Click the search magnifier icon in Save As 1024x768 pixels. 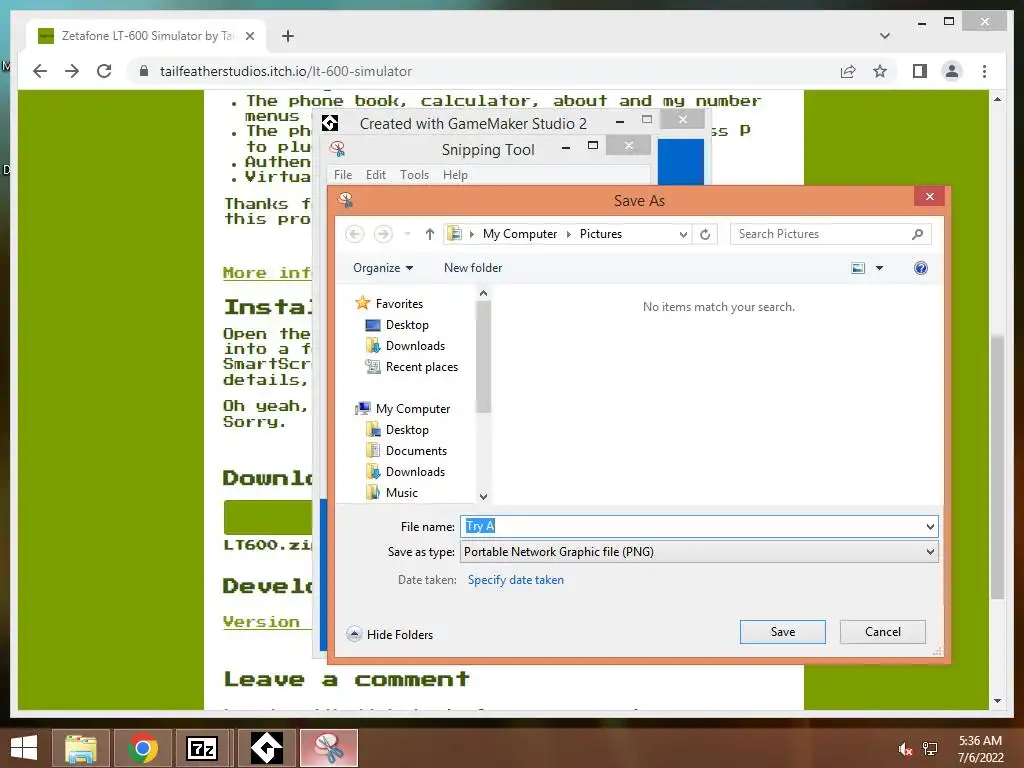click(x=918, y=234)
